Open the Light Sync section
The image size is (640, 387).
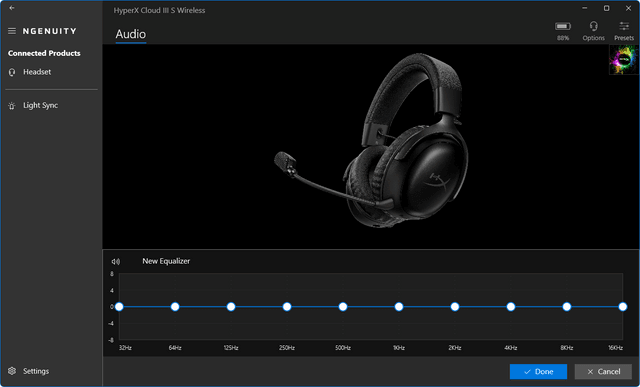coord(40,105)
